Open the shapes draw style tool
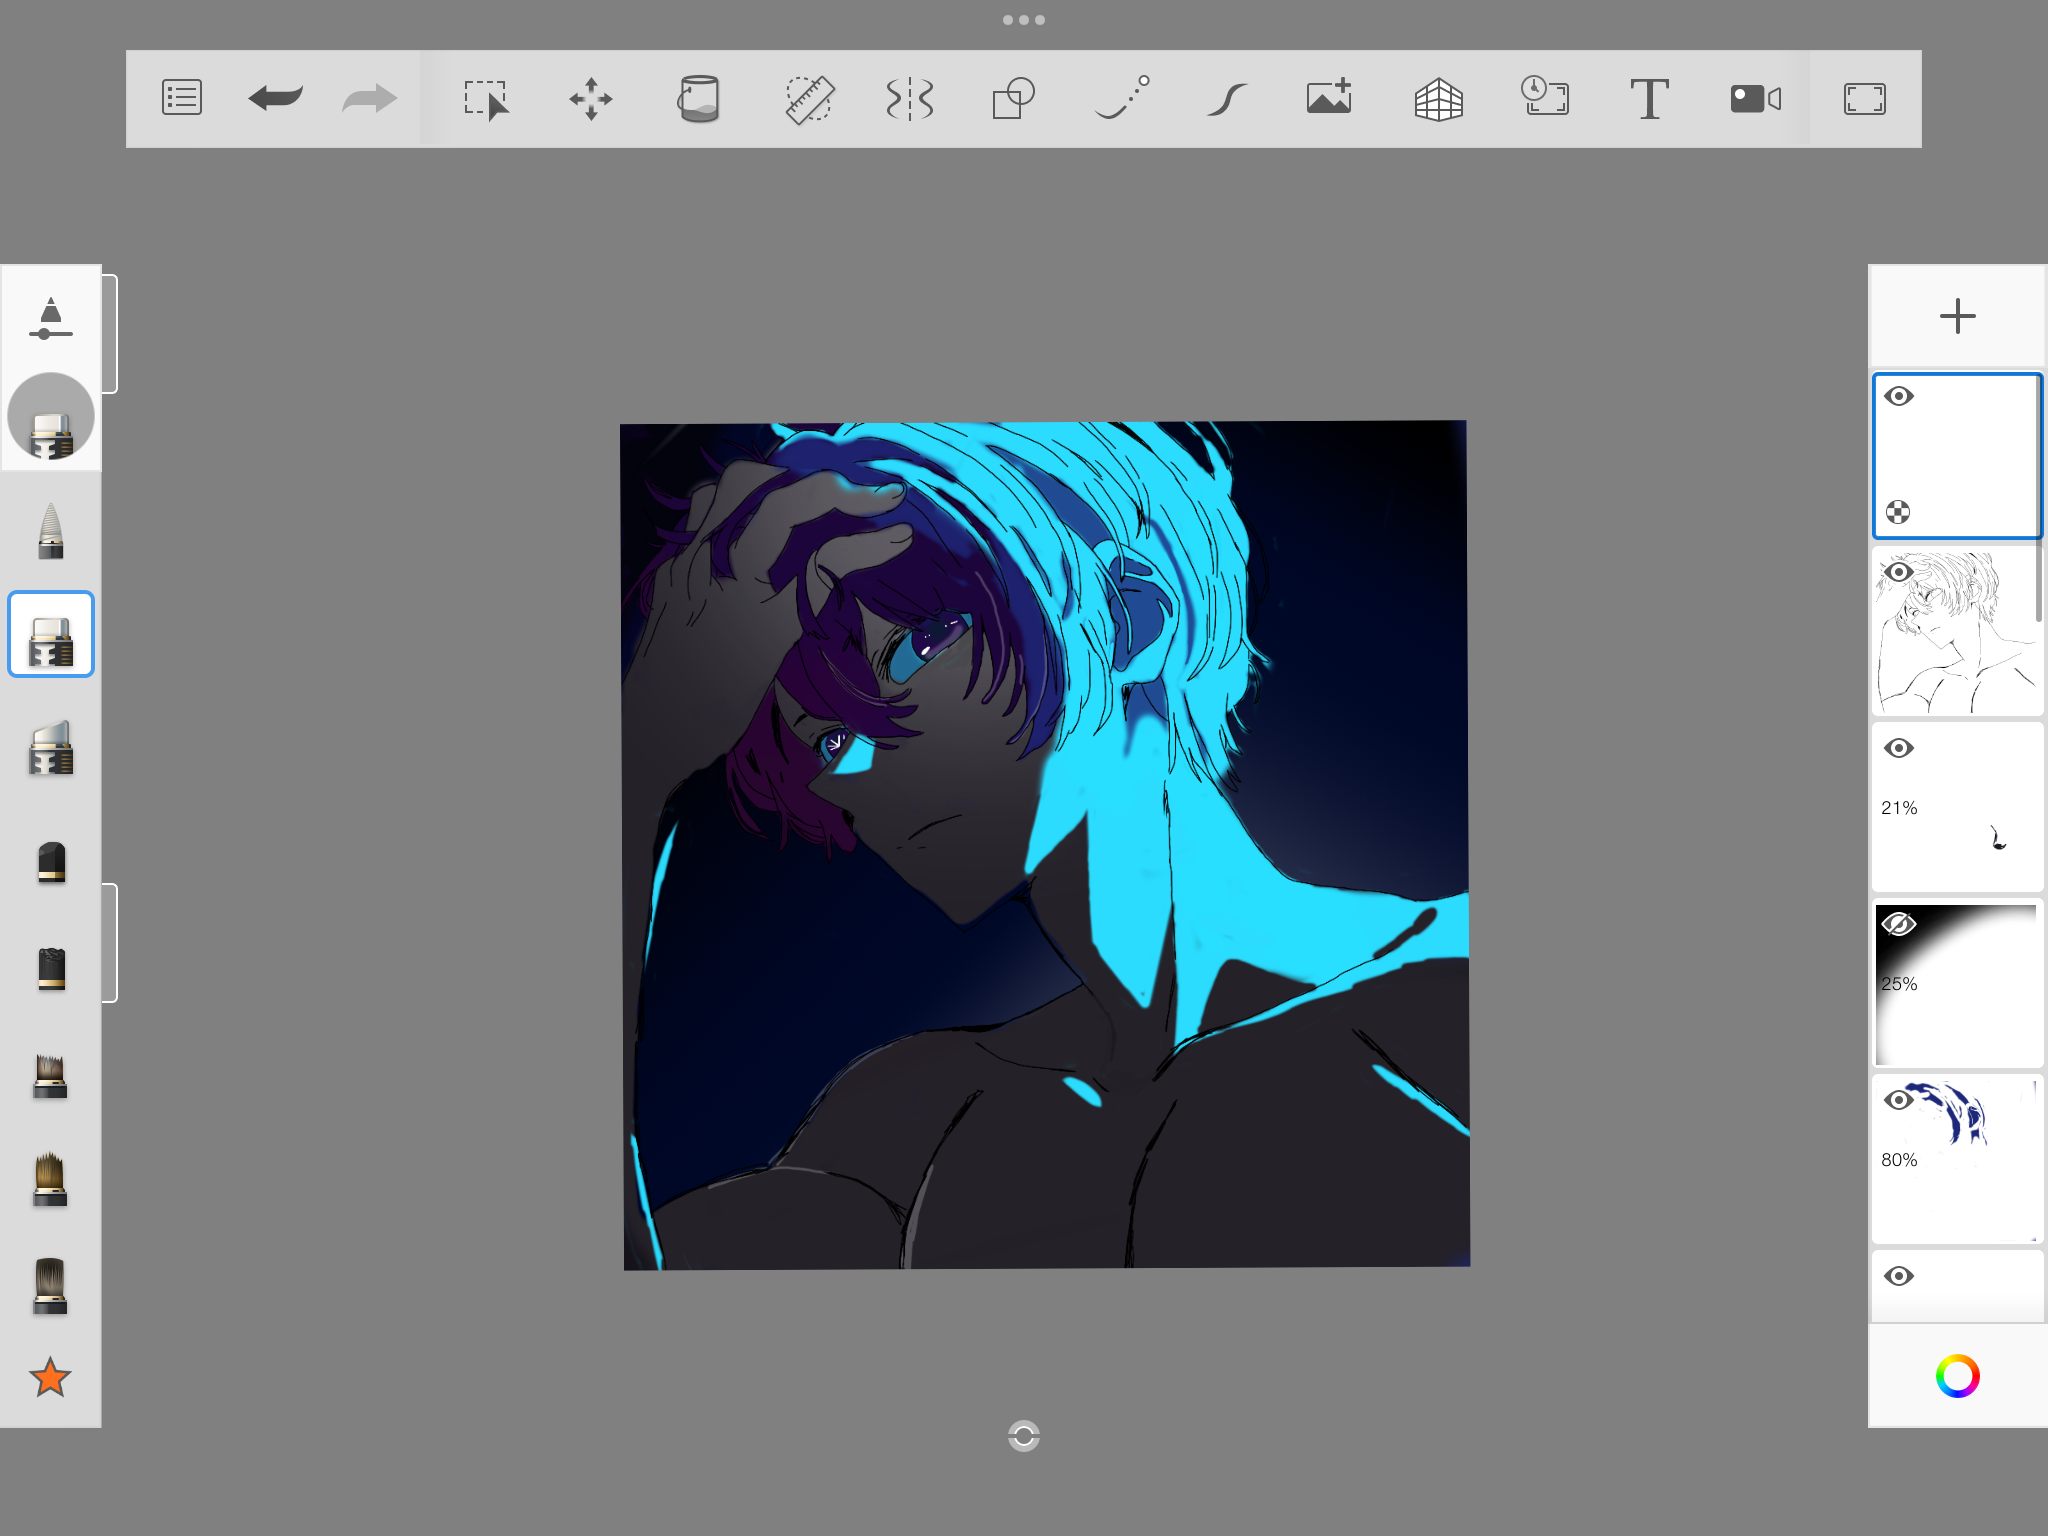 (1013, 99)
